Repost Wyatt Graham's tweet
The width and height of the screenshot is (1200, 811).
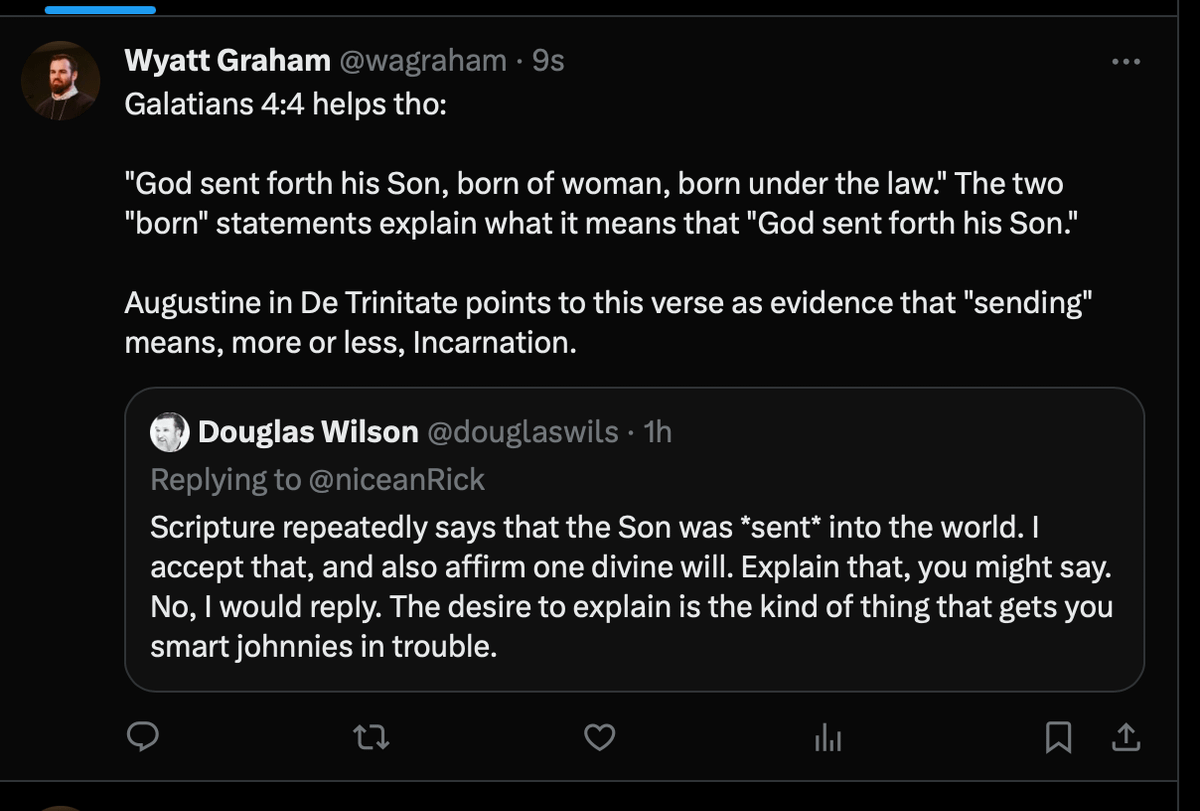(x=371, y=738)
